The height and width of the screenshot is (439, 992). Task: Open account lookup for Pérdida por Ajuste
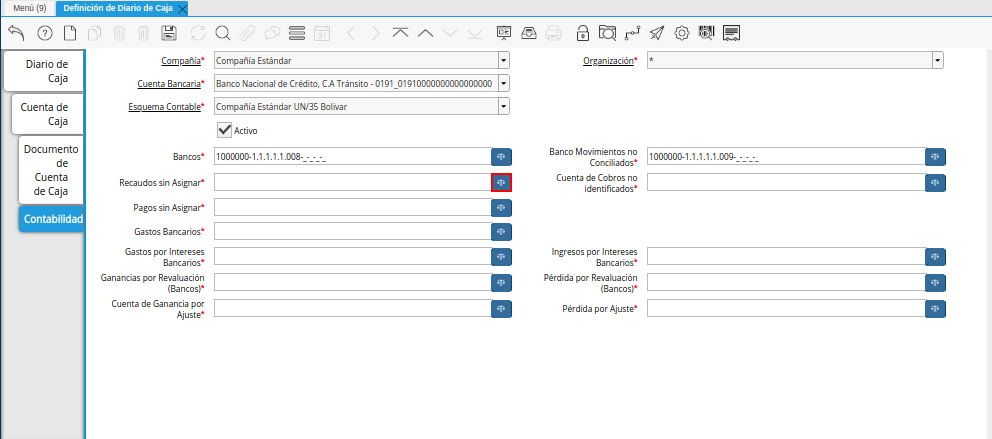(936, 309)
